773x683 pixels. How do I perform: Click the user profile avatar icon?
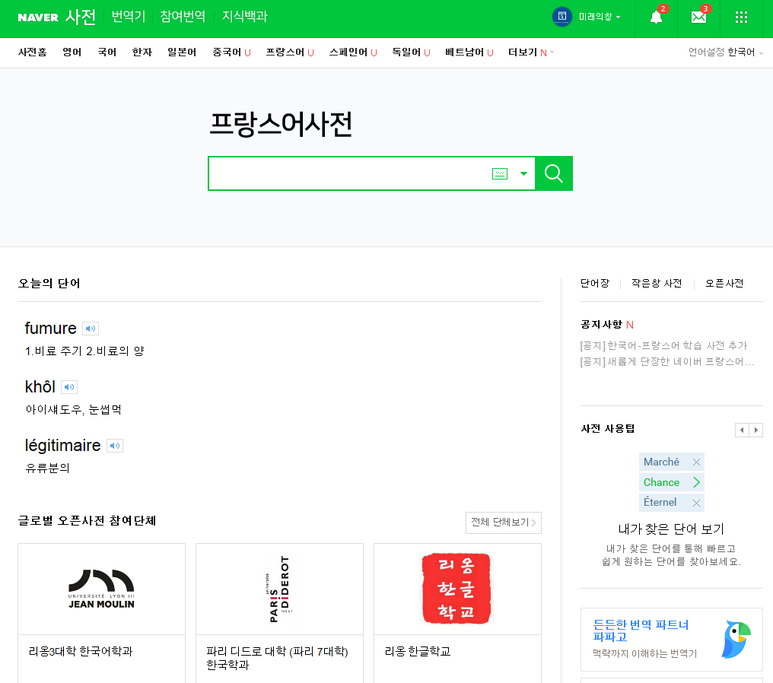tap(562, 17)
